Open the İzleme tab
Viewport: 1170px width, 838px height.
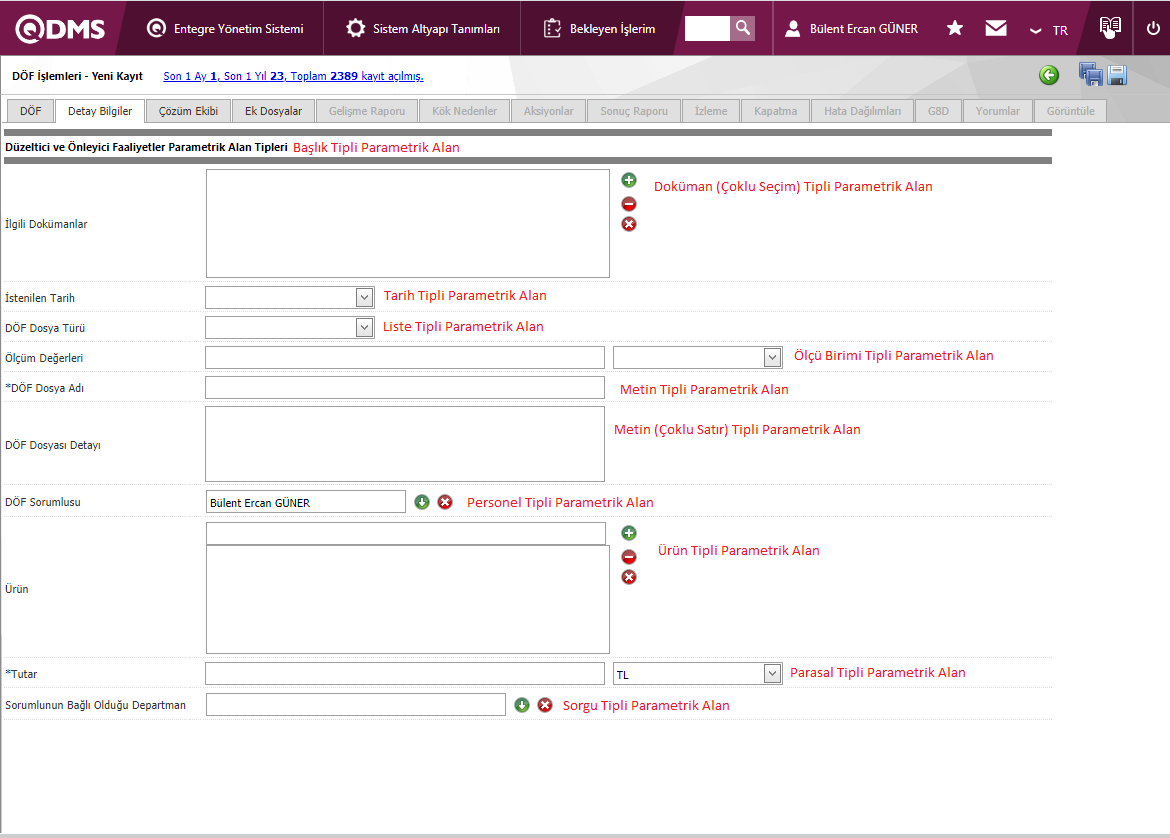[x=710, y=111]
